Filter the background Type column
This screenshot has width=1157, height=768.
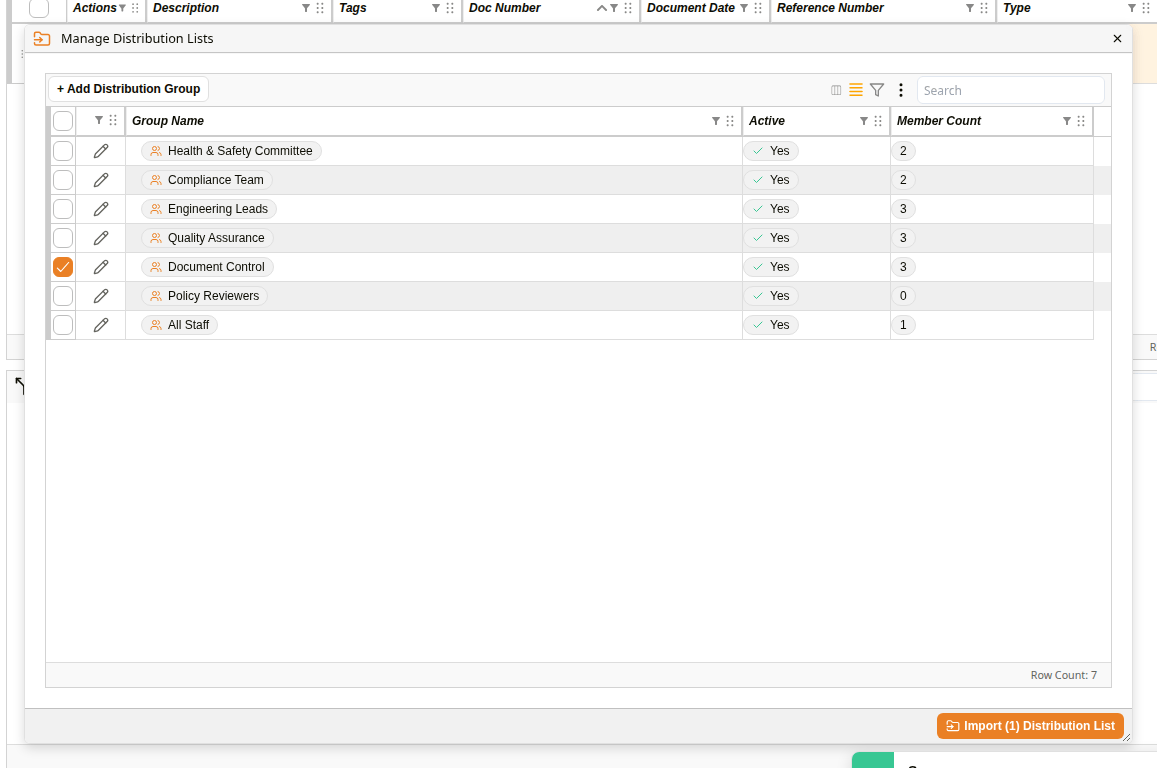coord(1132,8)
